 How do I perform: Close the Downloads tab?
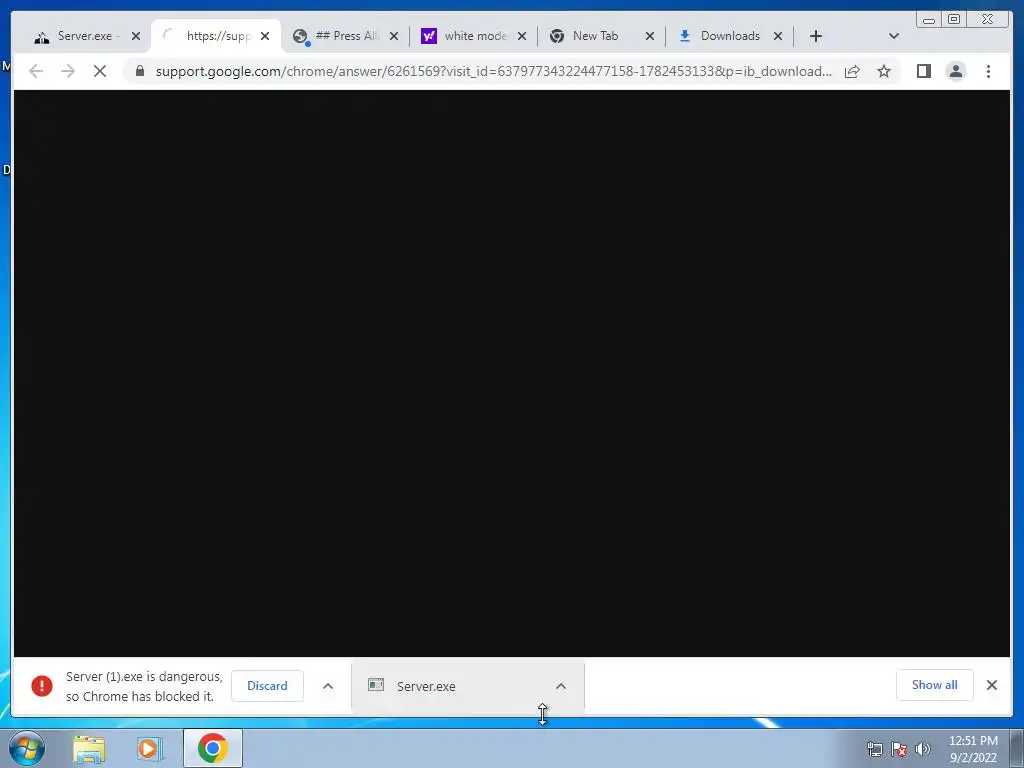[778, 36]
